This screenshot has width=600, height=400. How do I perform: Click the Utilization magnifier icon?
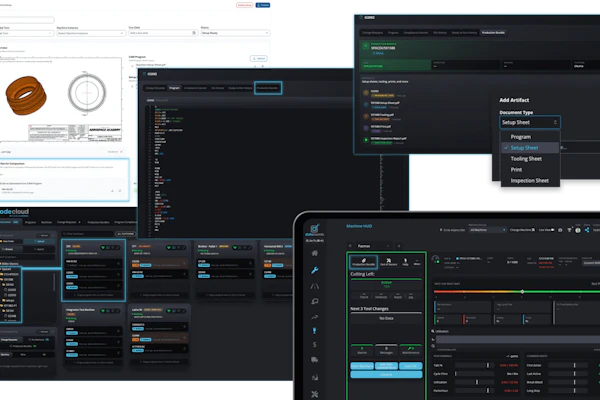click(433, 331)
